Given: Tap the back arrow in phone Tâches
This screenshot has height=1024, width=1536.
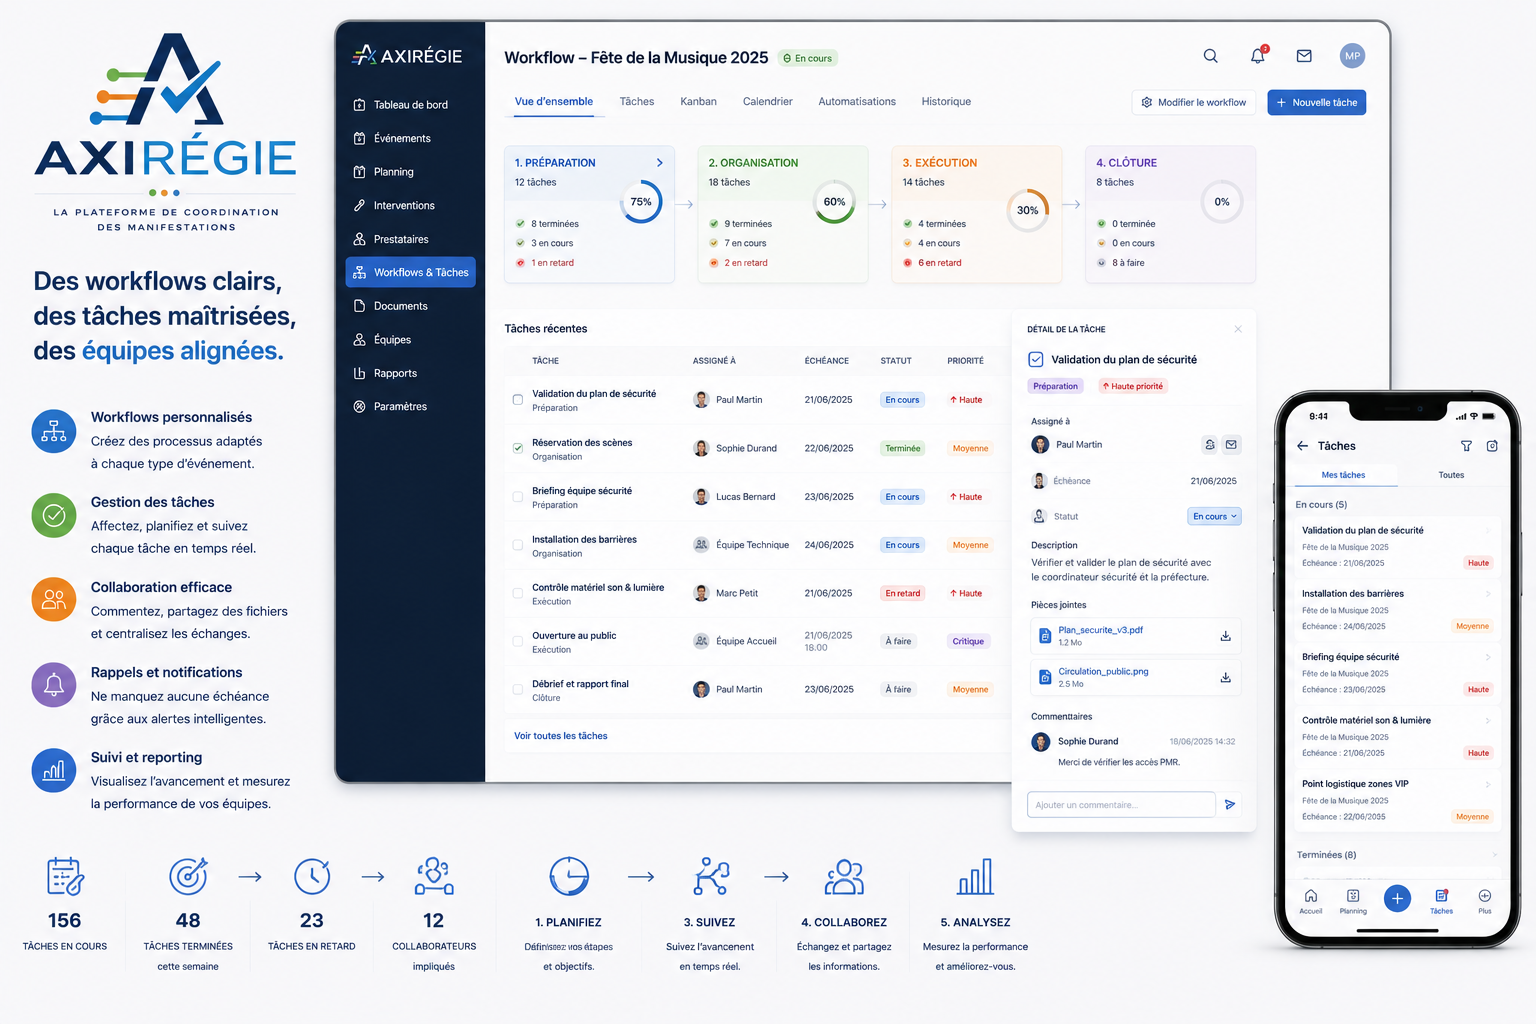Looking at the screenshot, I should click(x=1302, y=446).
